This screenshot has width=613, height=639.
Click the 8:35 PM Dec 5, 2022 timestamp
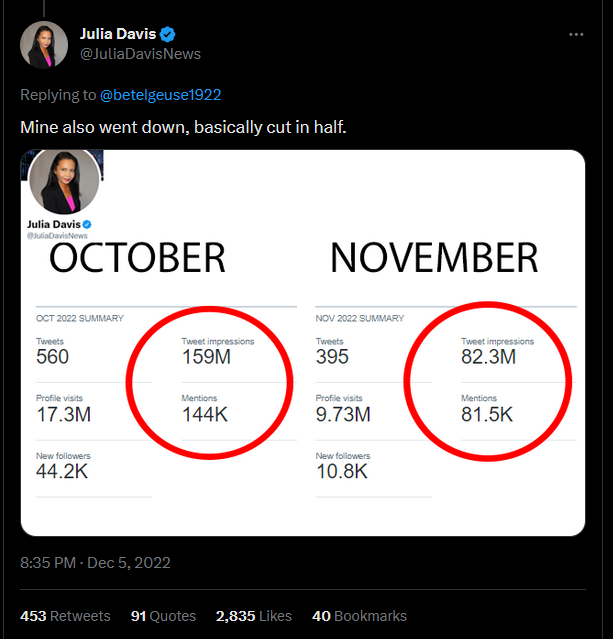click(95, 563)
